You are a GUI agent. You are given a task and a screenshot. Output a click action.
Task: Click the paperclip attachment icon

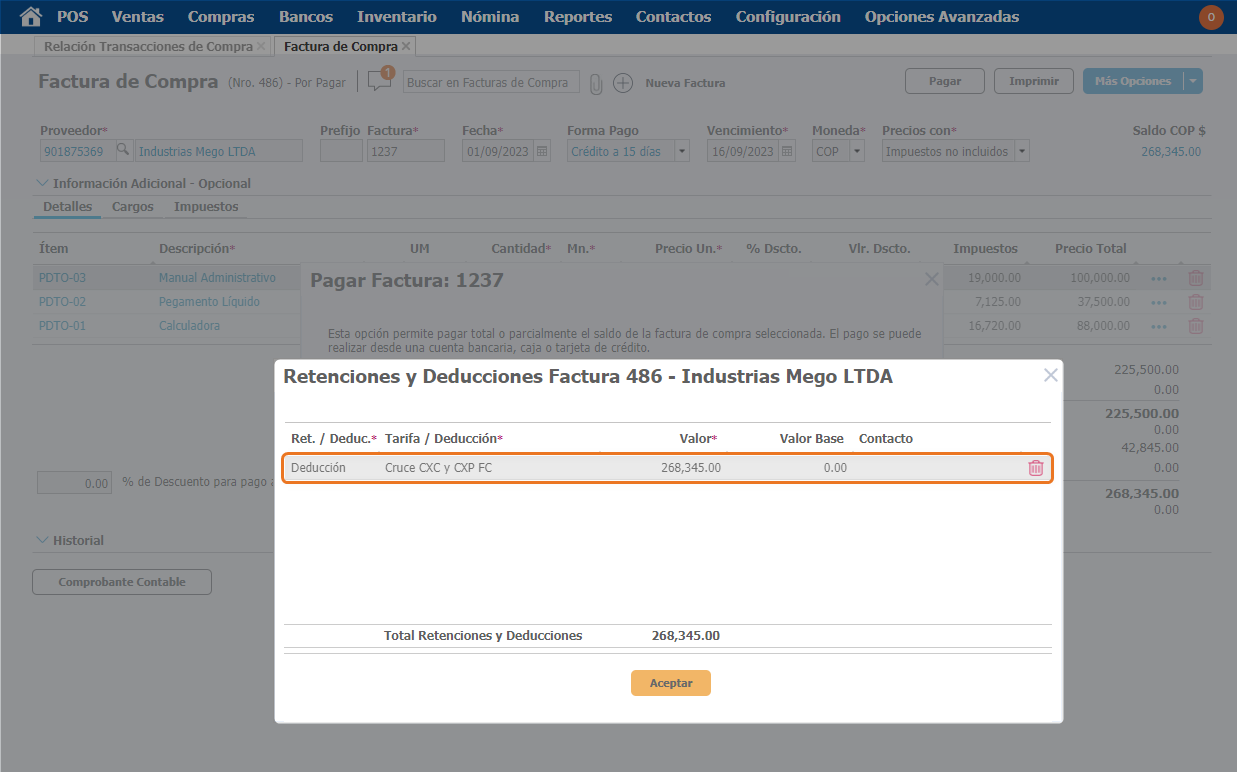[596, 84]
